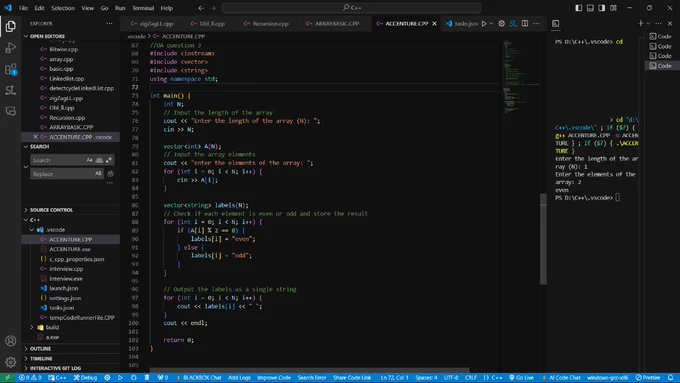Open the Manage gear in activity bar

10,362
